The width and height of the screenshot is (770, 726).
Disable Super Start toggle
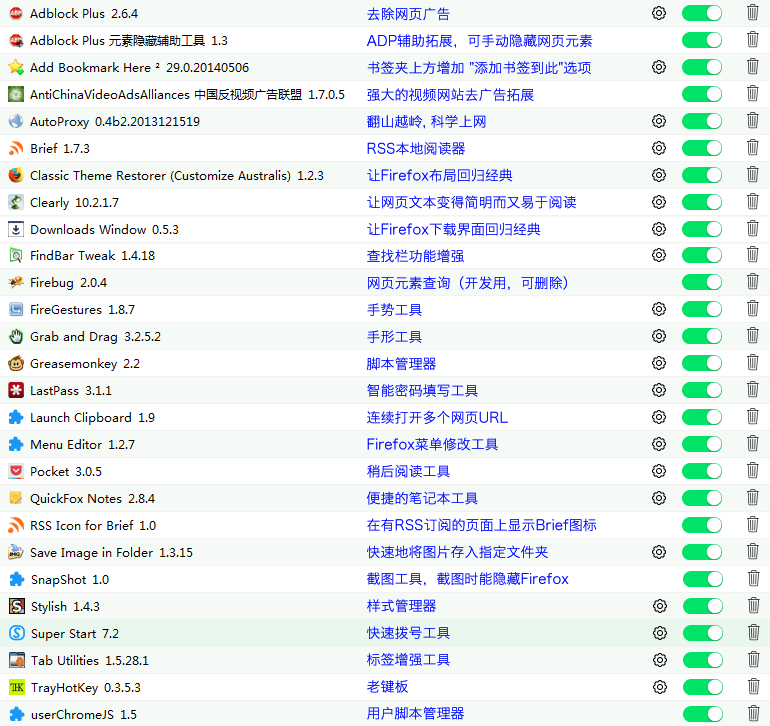703,633
